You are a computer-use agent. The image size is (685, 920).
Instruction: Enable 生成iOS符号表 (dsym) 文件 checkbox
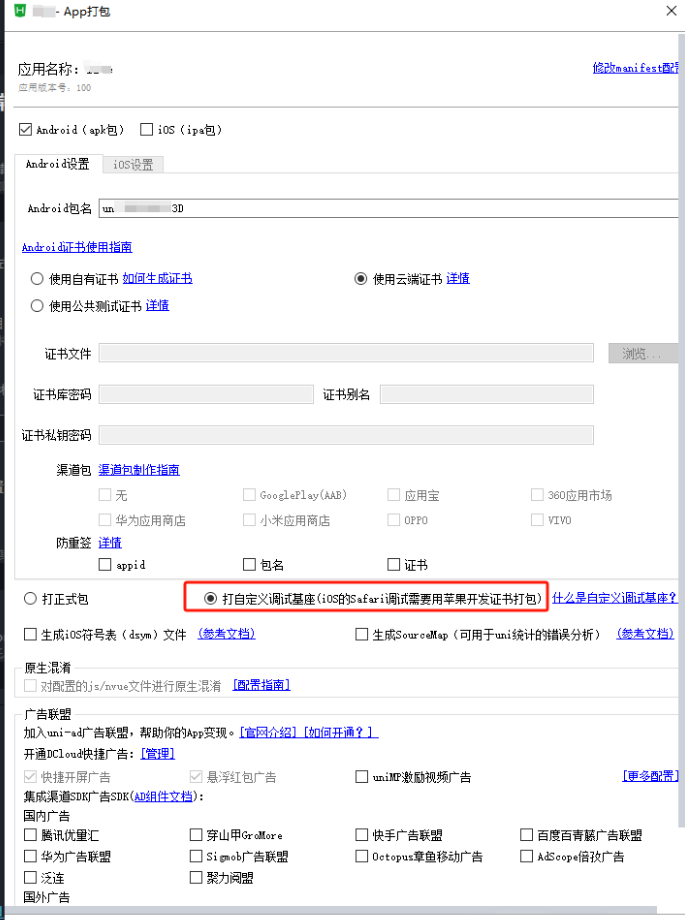pos(30,634)
